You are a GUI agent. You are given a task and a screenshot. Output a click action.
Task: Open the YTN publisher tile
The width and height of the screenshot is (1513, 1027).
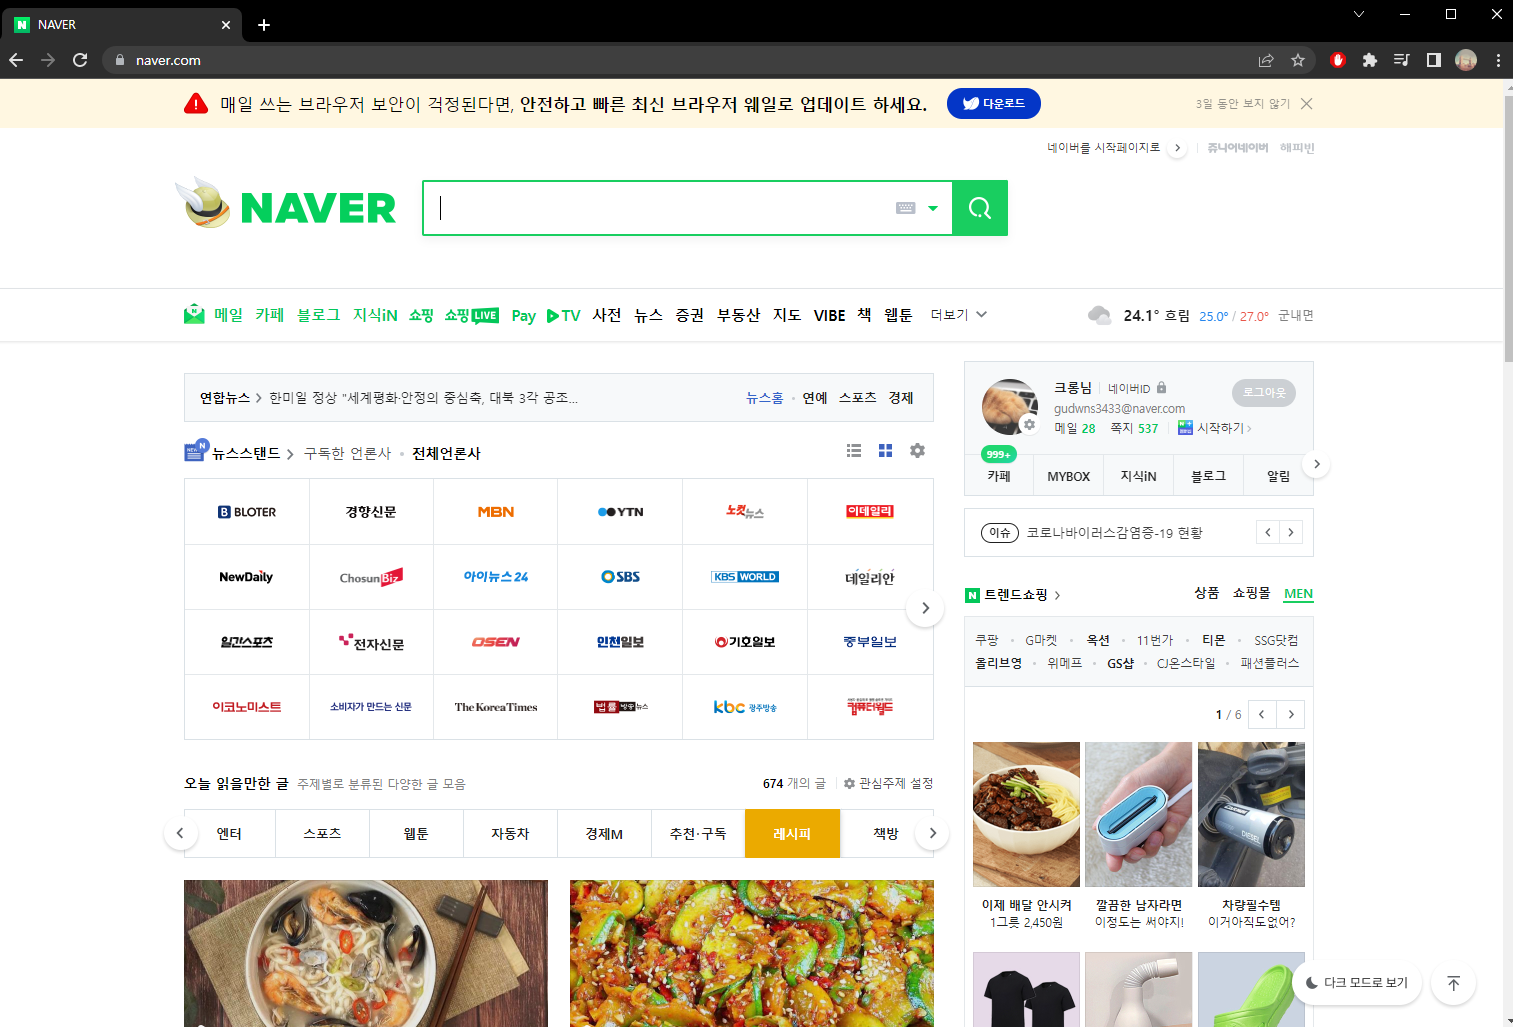point(620,512)
